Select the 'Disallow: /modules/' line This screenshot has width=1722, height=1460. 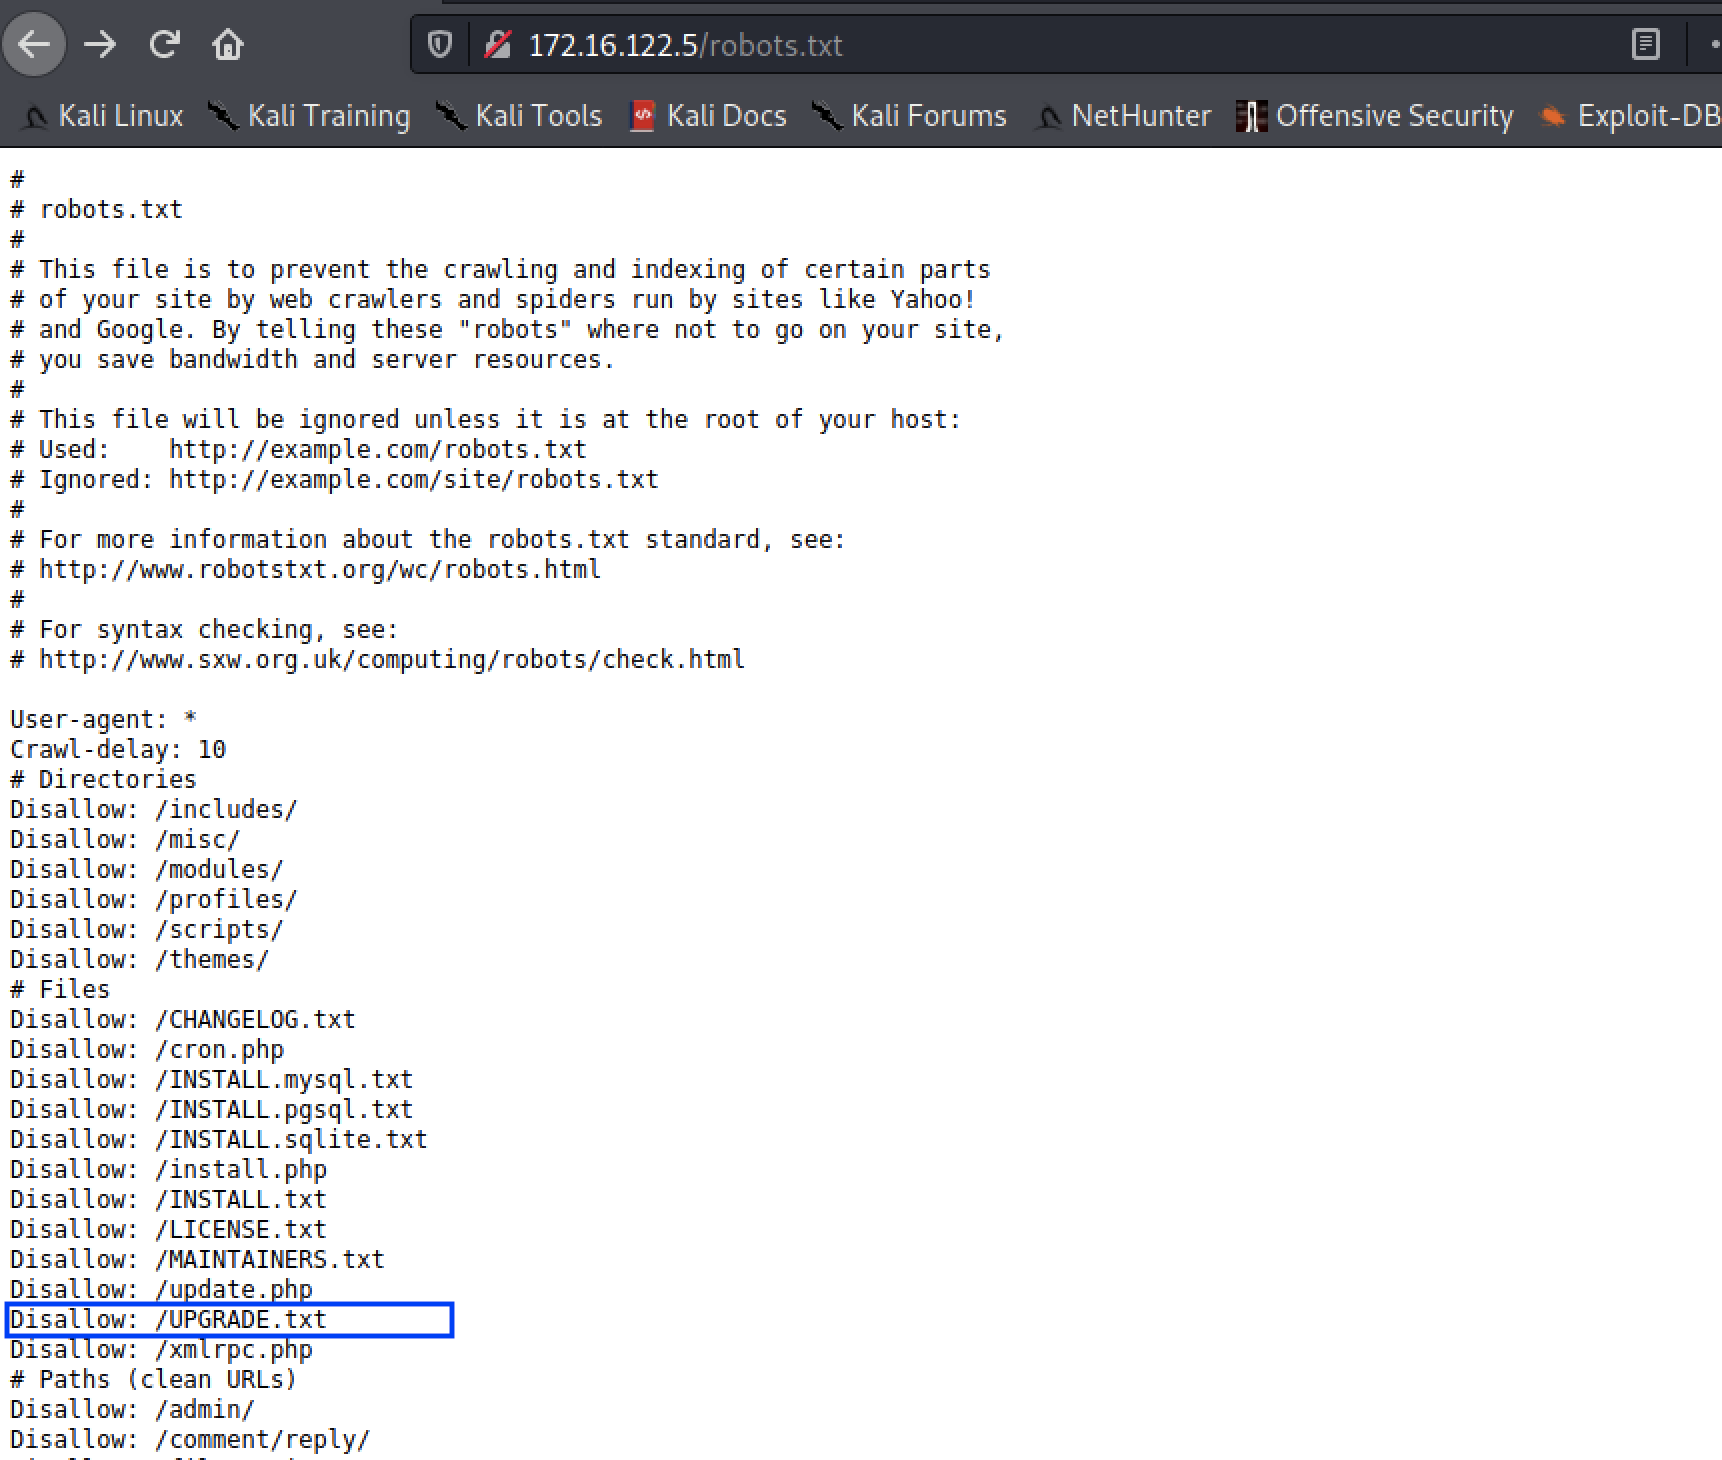(147, 869)
